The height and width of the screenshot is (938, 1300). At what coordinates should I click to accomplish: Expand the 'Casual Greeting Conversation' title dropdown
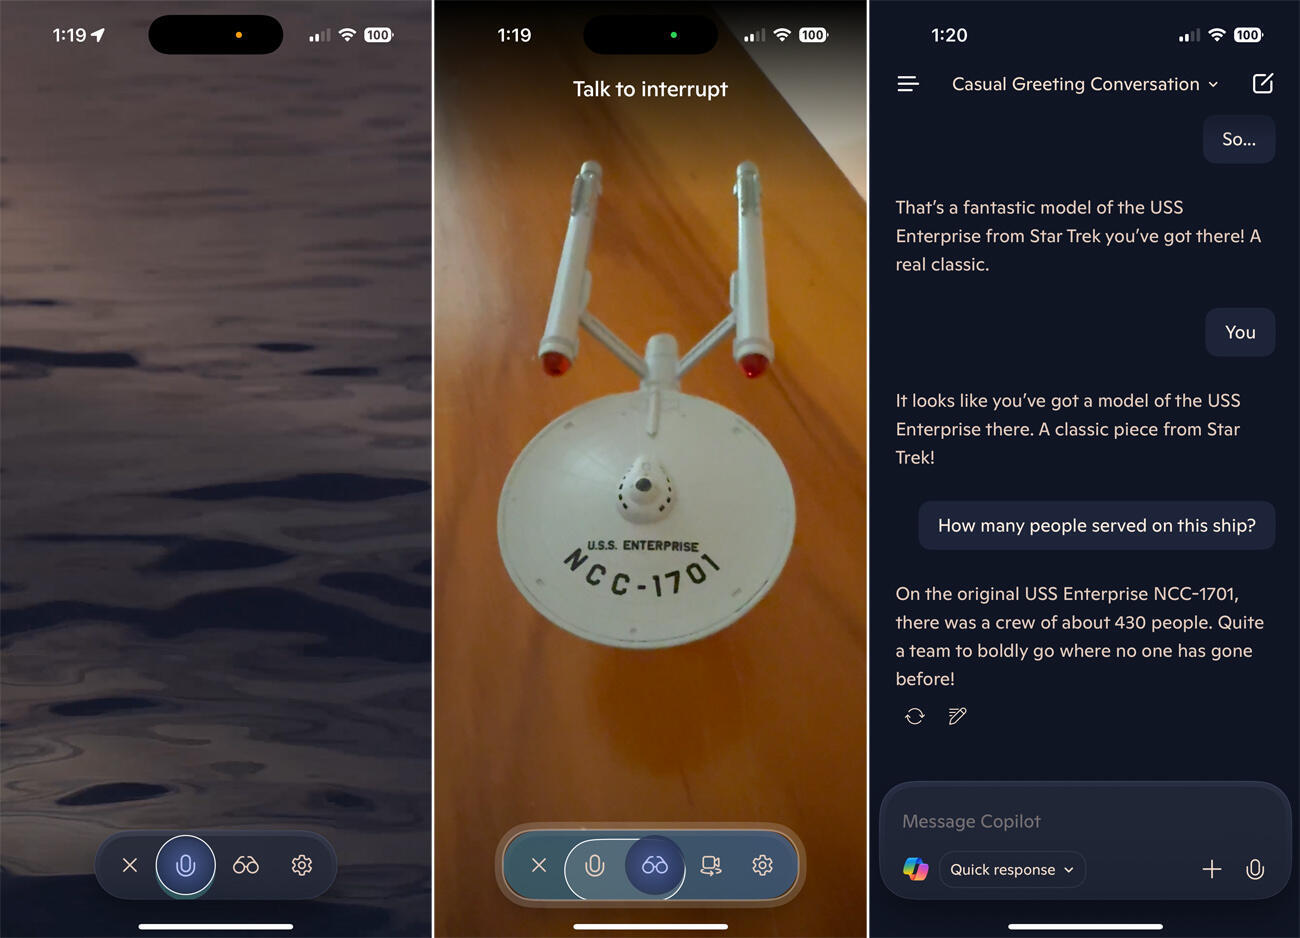(x=1085, y=84)
